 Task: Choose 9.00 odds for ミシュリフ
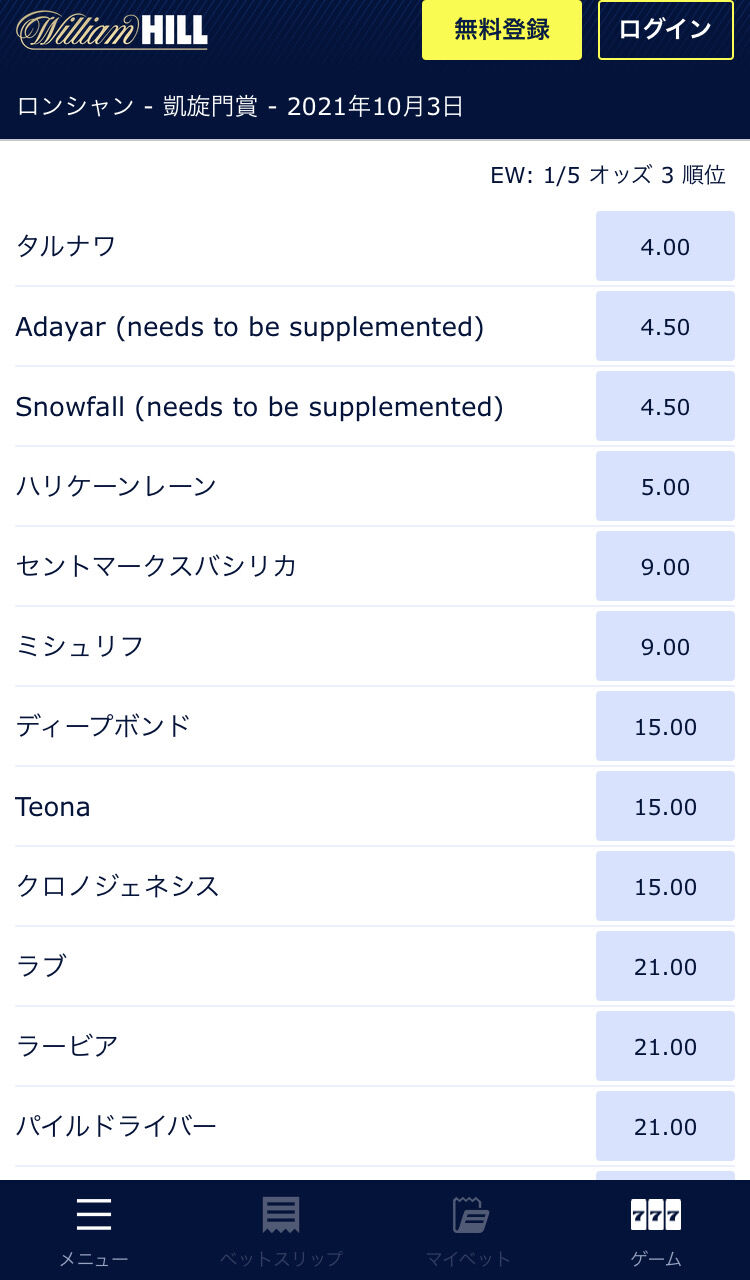coord(665,646)
